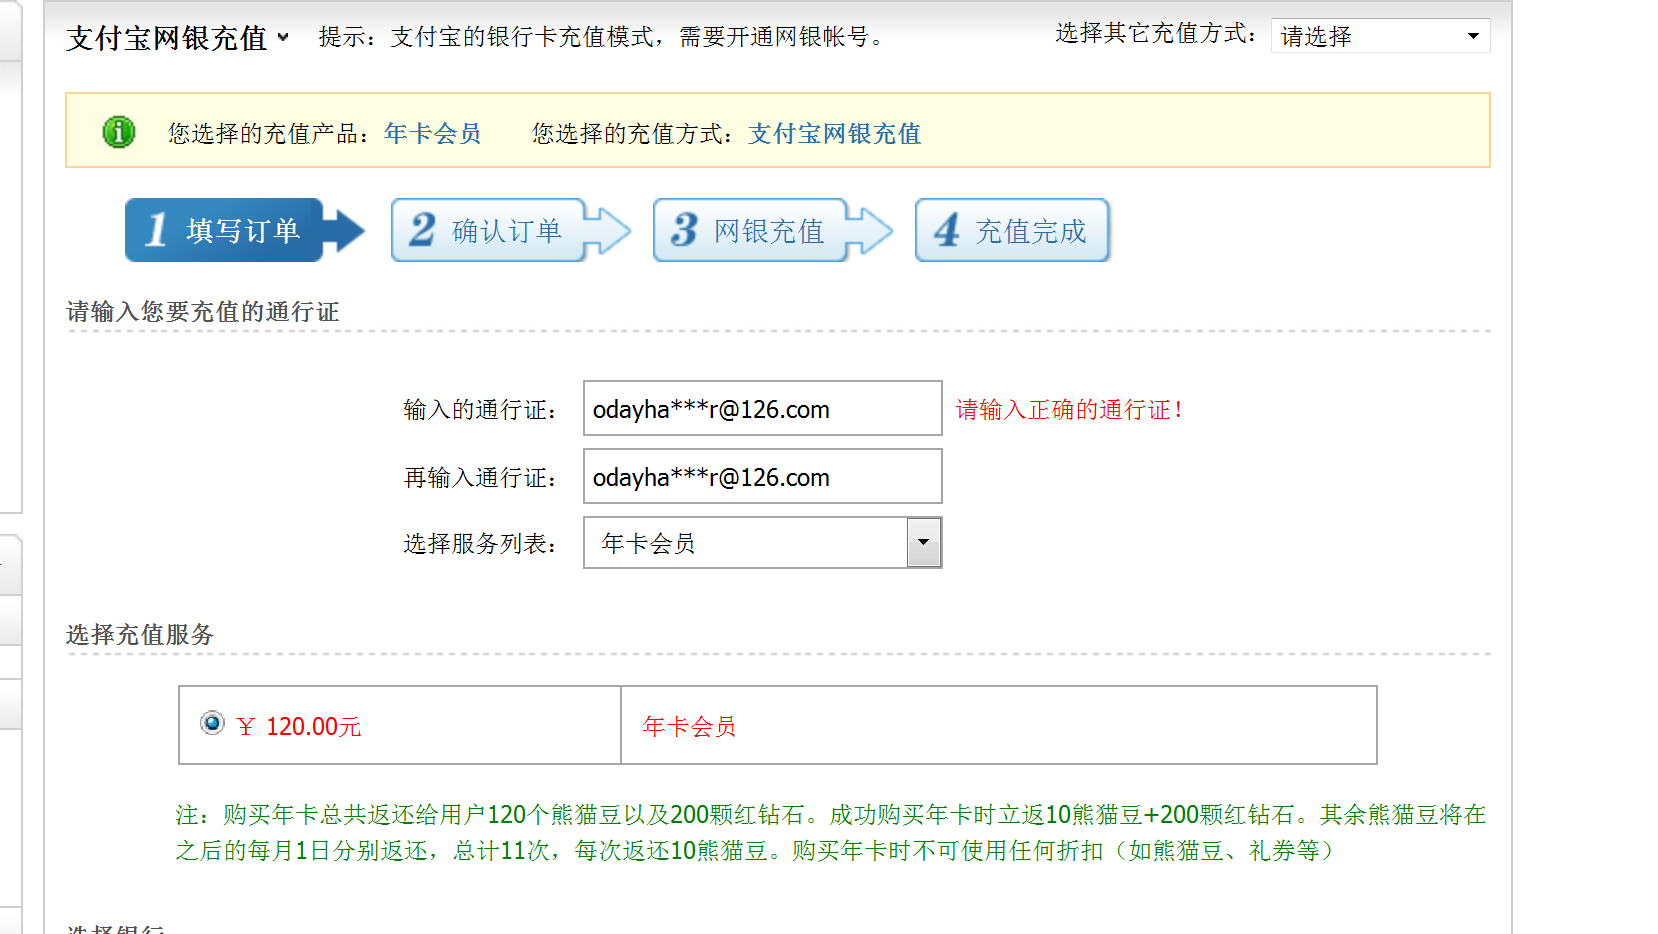1658x934 pixels.
Task: Click the blue 年卡会员 product link
Action: click(x=432, y=133)
